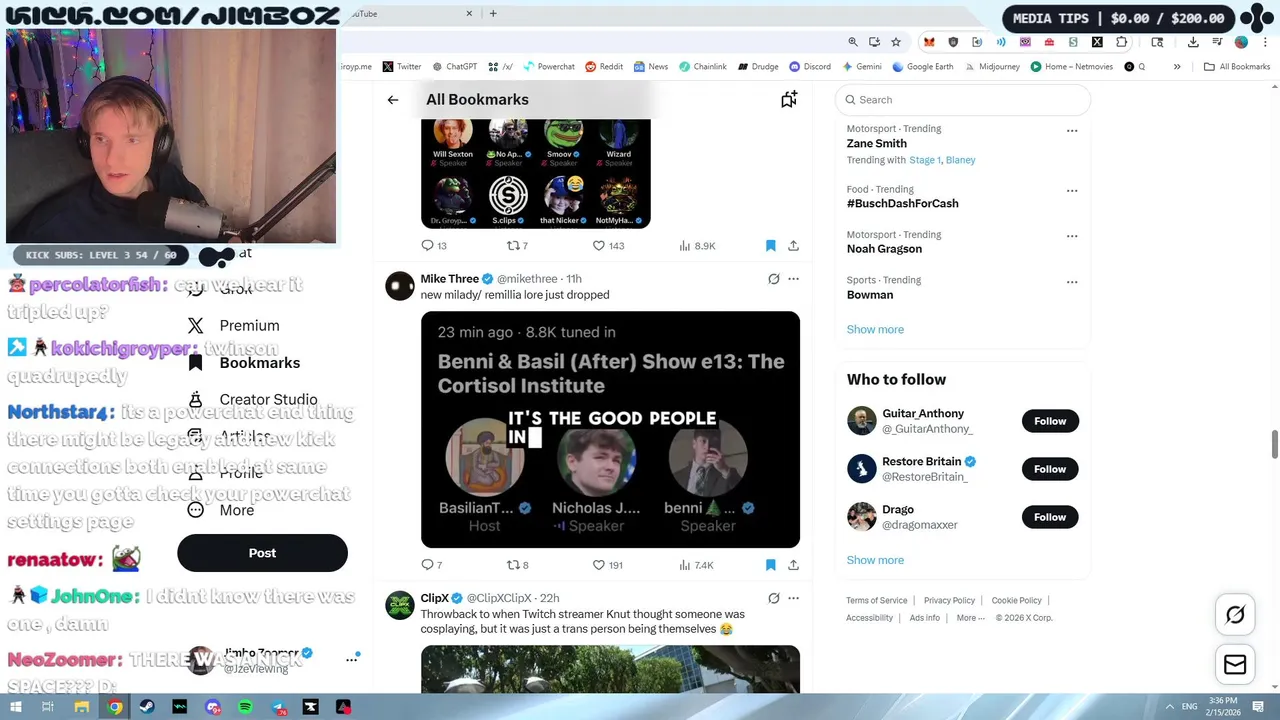Play Benni & Basil After Show space card
Viewport: 1280px width, 720px height.
610,430
